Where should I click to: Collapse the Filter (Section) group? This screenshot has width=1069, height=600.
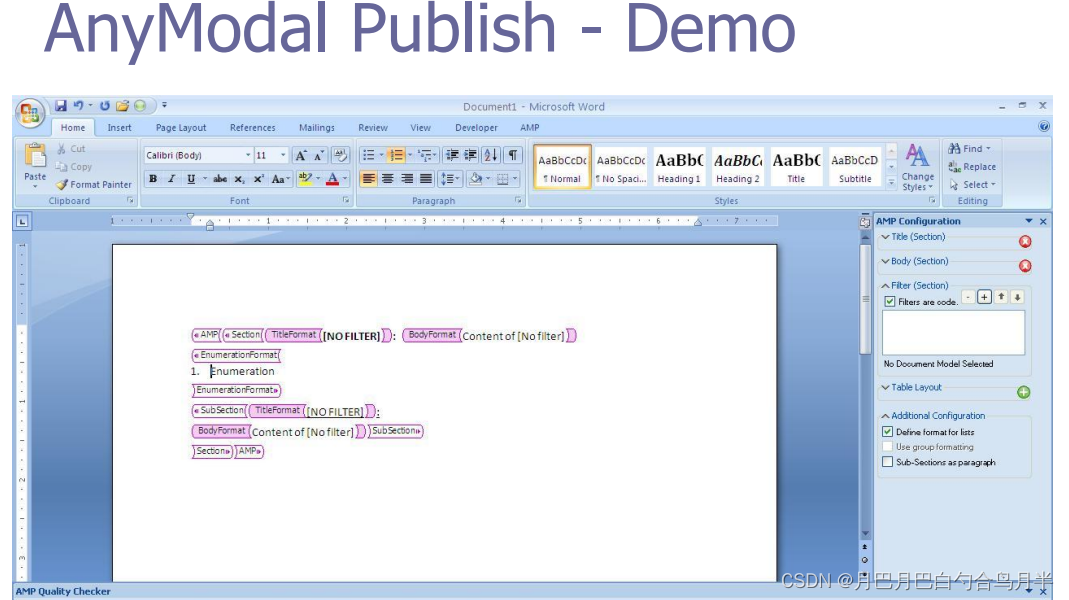pyautogui.click(x=886, y=286)
